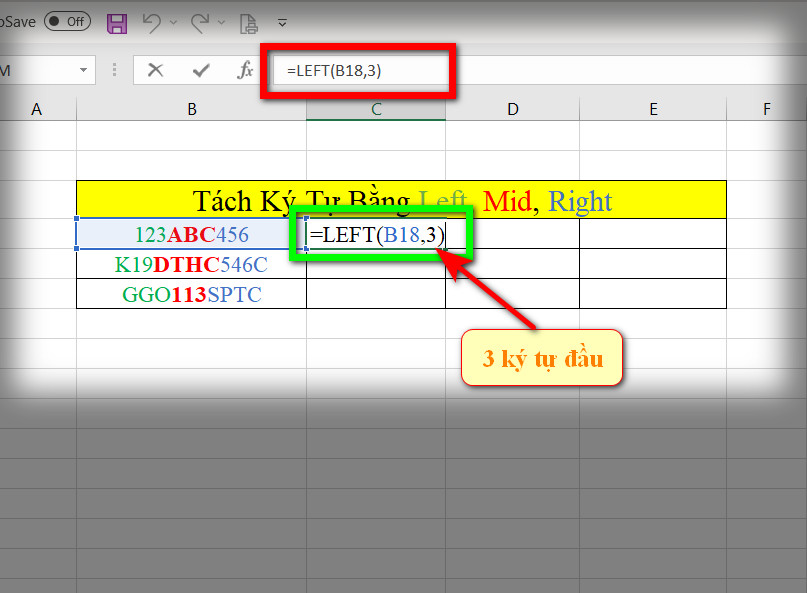Image resolution: width=807 pixels, height=593 pixels.
Task: Click the purple Save icon
Action: (117, 23)
